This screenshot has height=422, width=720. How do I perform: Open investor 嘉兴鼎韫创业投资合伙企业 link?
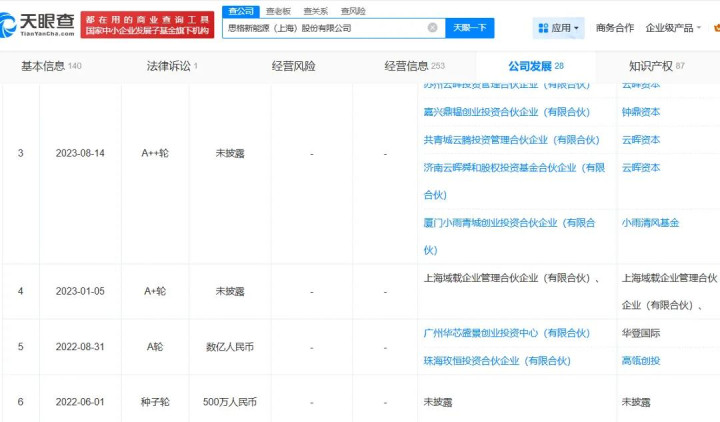point(506,113)
